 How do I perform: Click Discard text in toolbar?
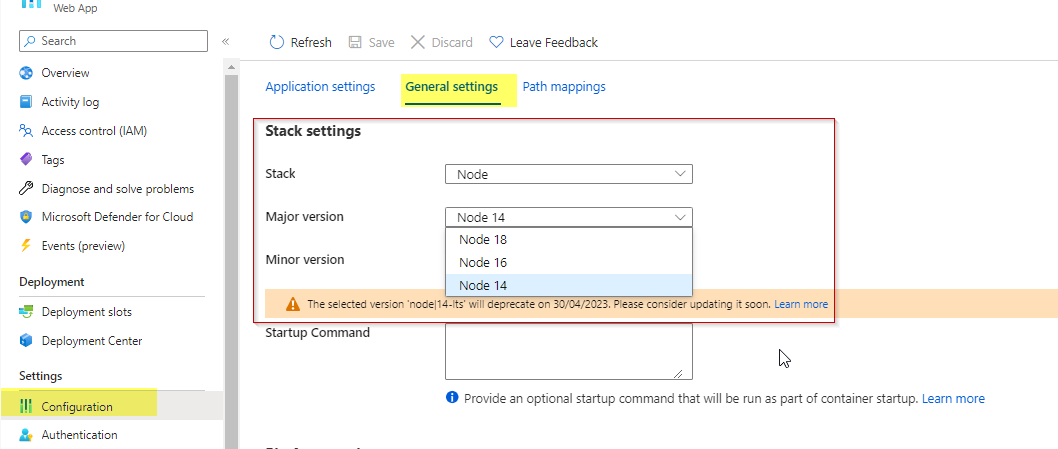(x=452, y=43)
